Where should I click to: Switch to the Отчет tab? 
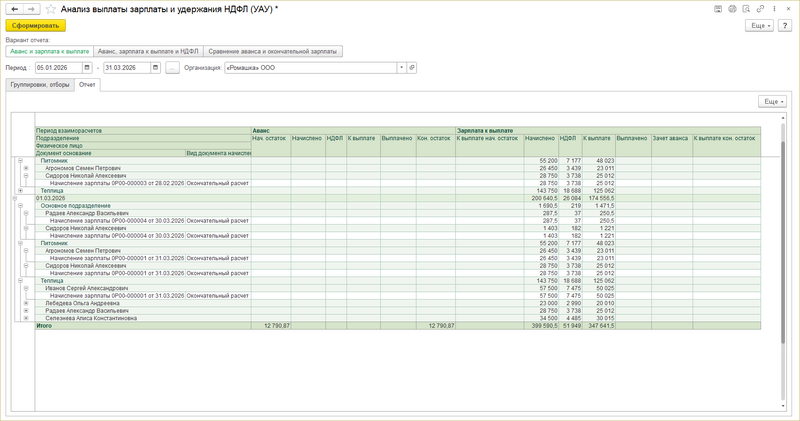(87, 85)
